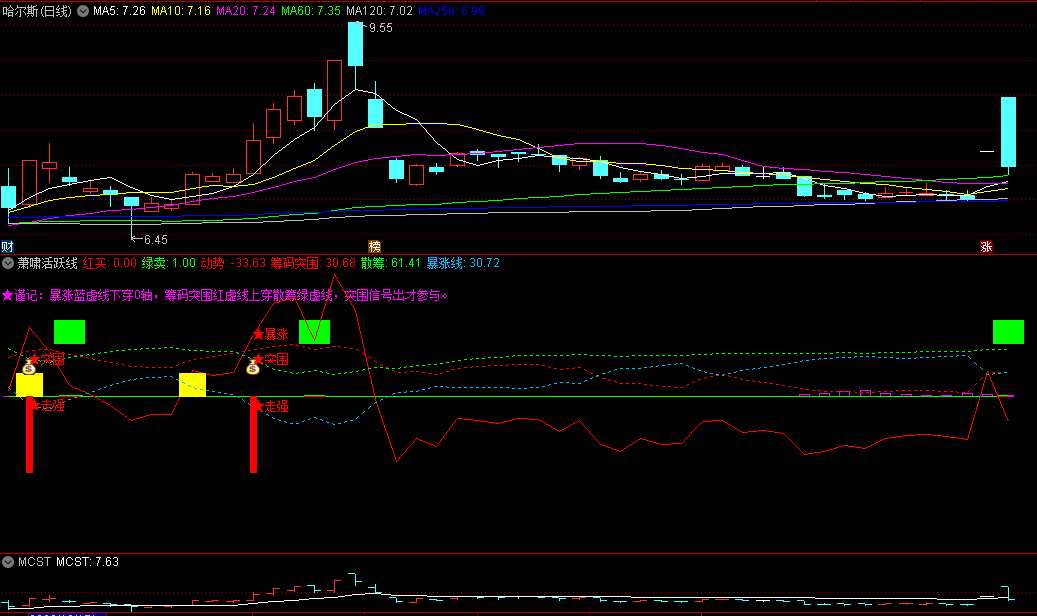The width and height of the screenshot is (1037, 616).
Task: Click the 萧啸活跃线 indicator name
Action: pos(48,263)
